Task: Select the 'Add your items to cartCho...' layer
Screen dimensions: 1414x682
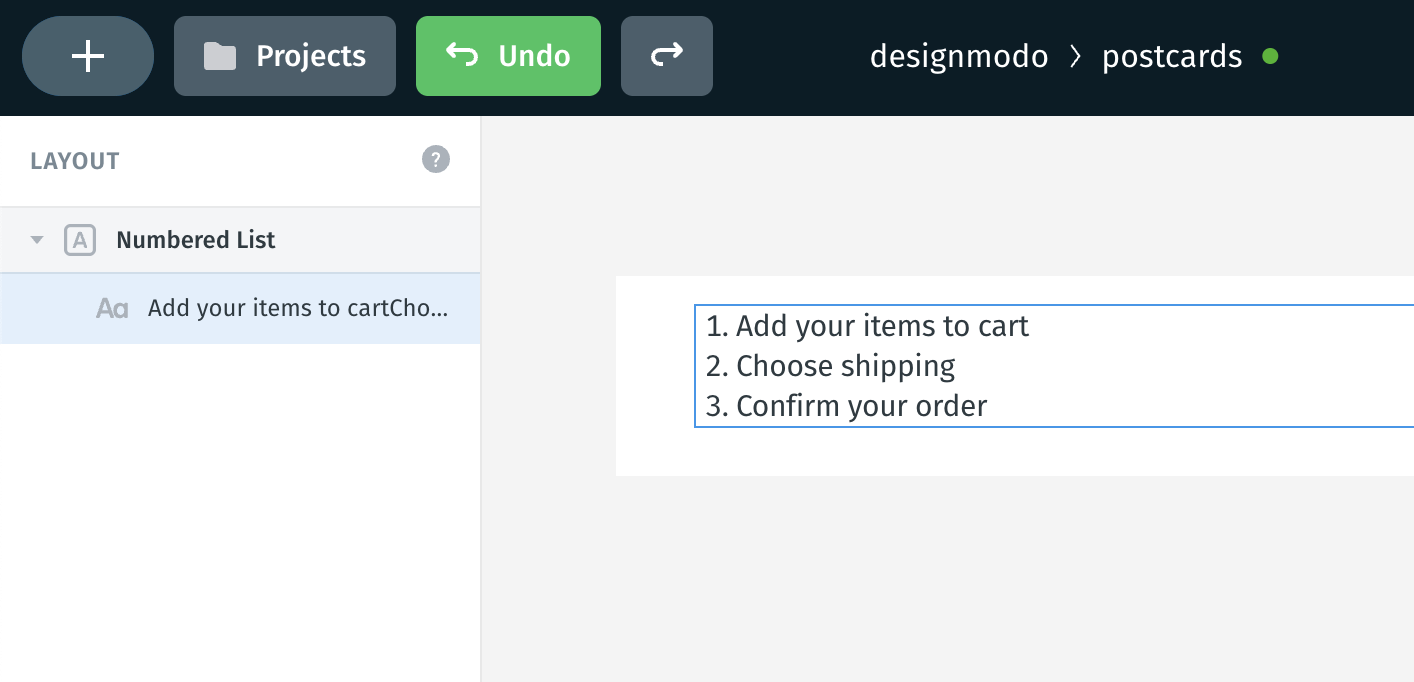Action: (240, 308)
